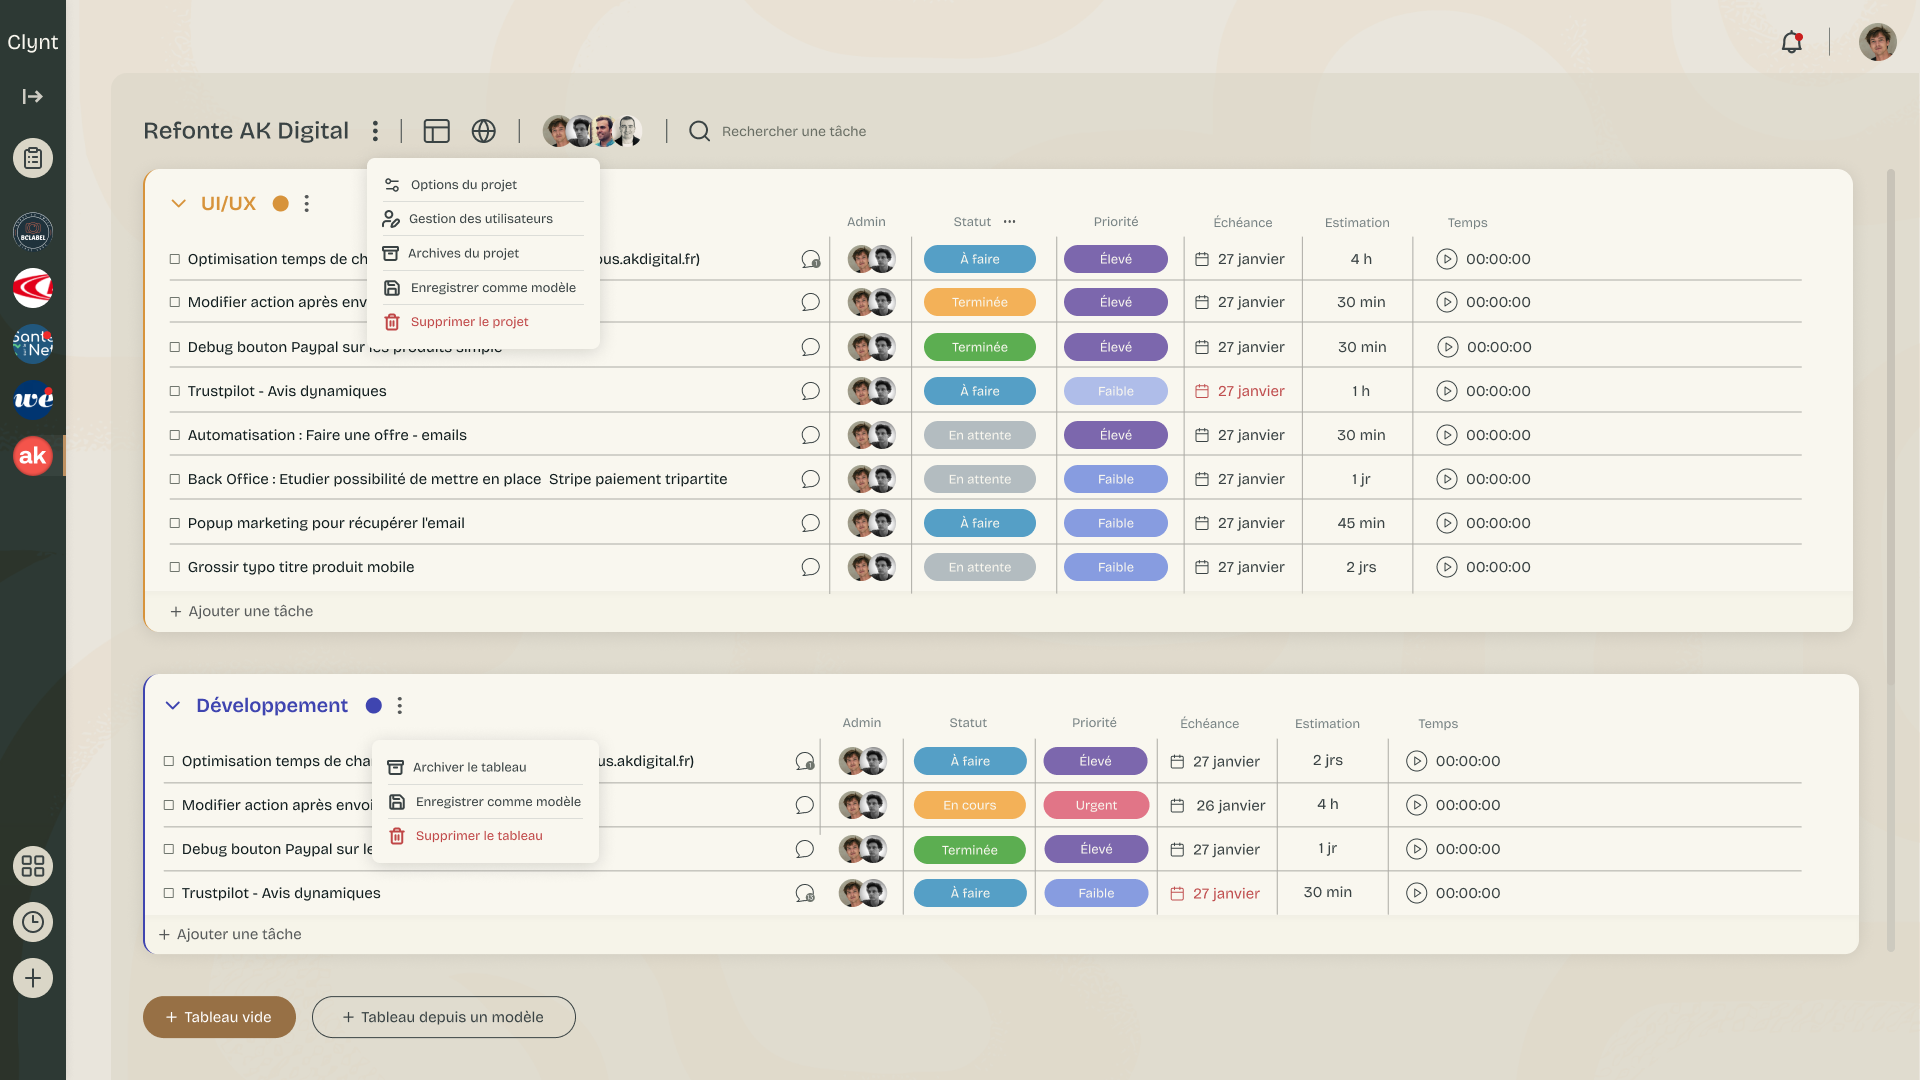Screen dimensions: 1920x1080
Task: Change Urgent priority in Développement
Action: click(1096, 805)
